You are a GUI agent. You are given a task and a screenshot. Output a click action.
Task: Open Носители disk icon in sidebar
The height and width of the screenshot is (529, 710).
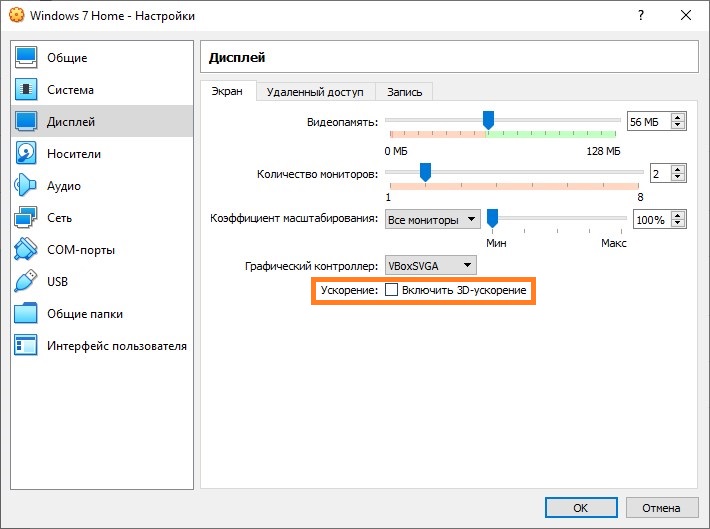[27, 154]
